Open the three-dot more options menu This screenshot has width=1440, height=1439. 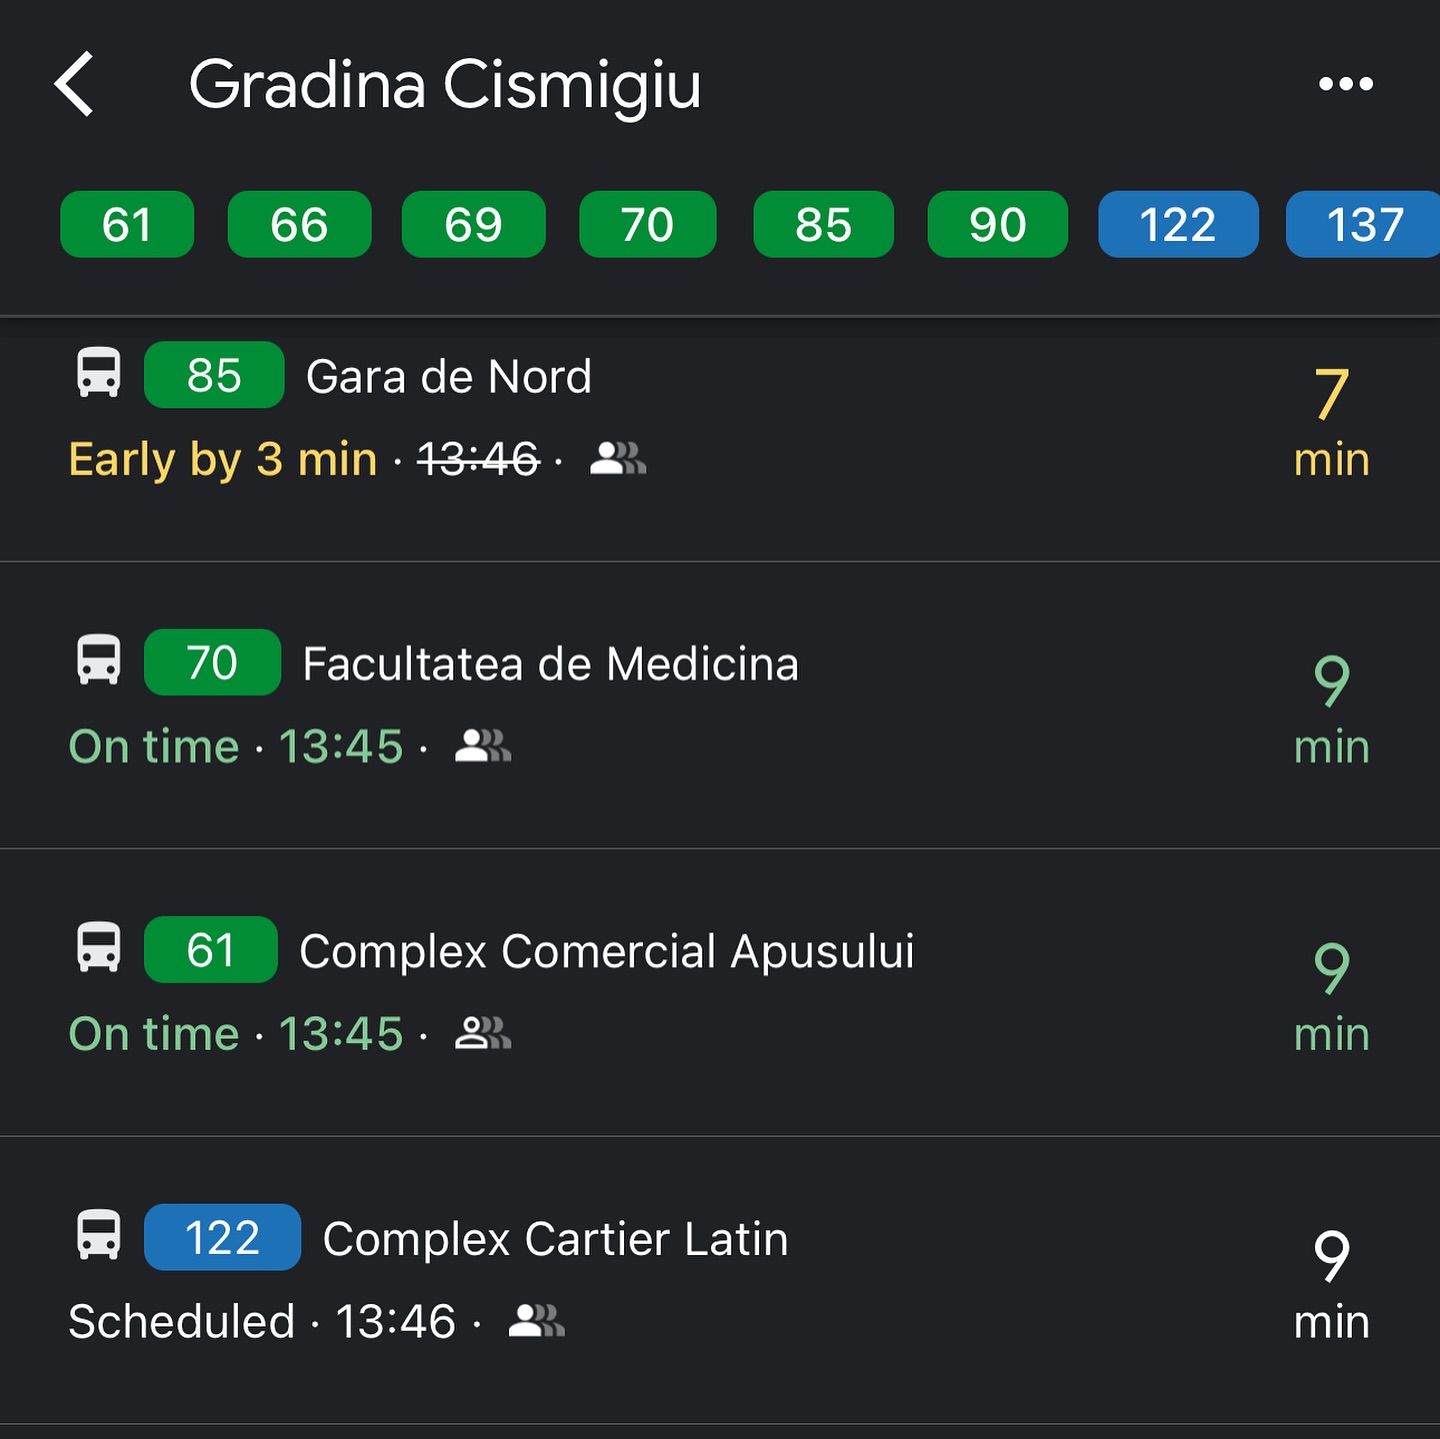click(1345, 84)
